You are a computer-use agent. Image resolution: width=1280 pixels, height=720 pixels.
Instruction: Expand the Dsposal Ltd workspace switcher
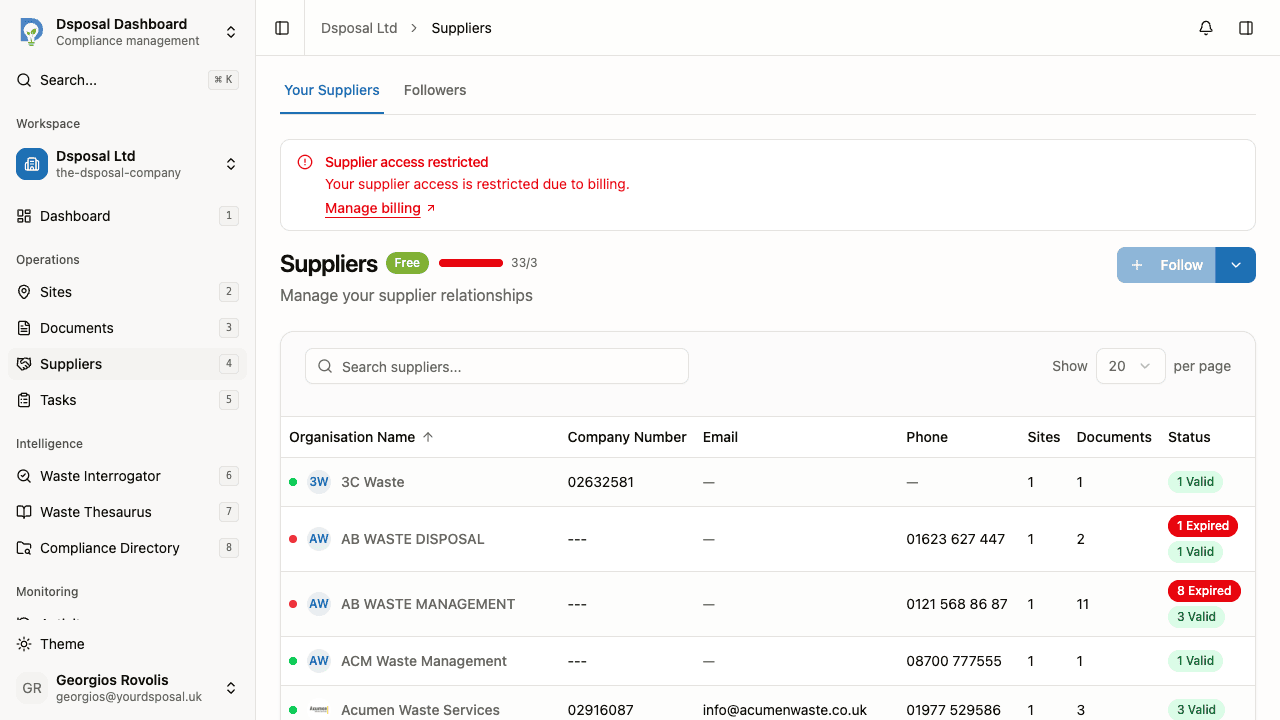(231, 164)
